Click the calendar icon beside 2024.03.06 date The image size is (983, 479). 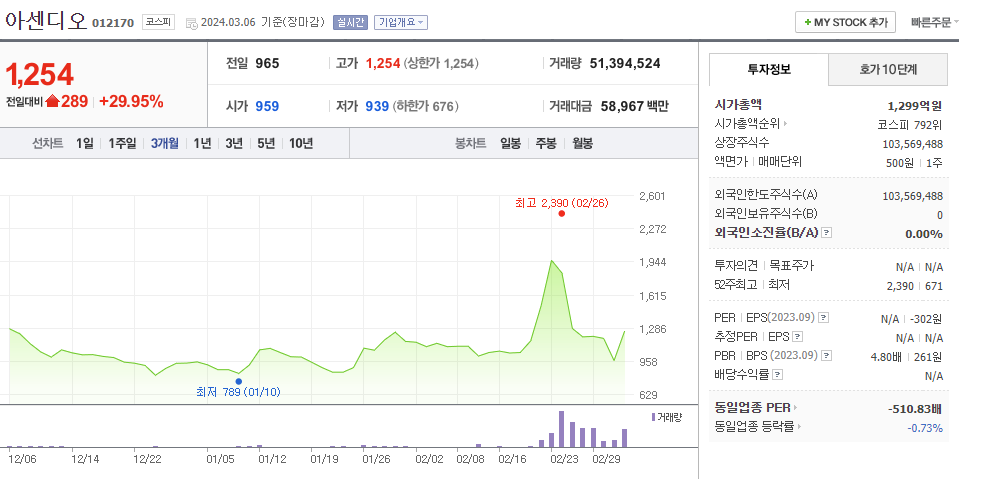point(191,23)
